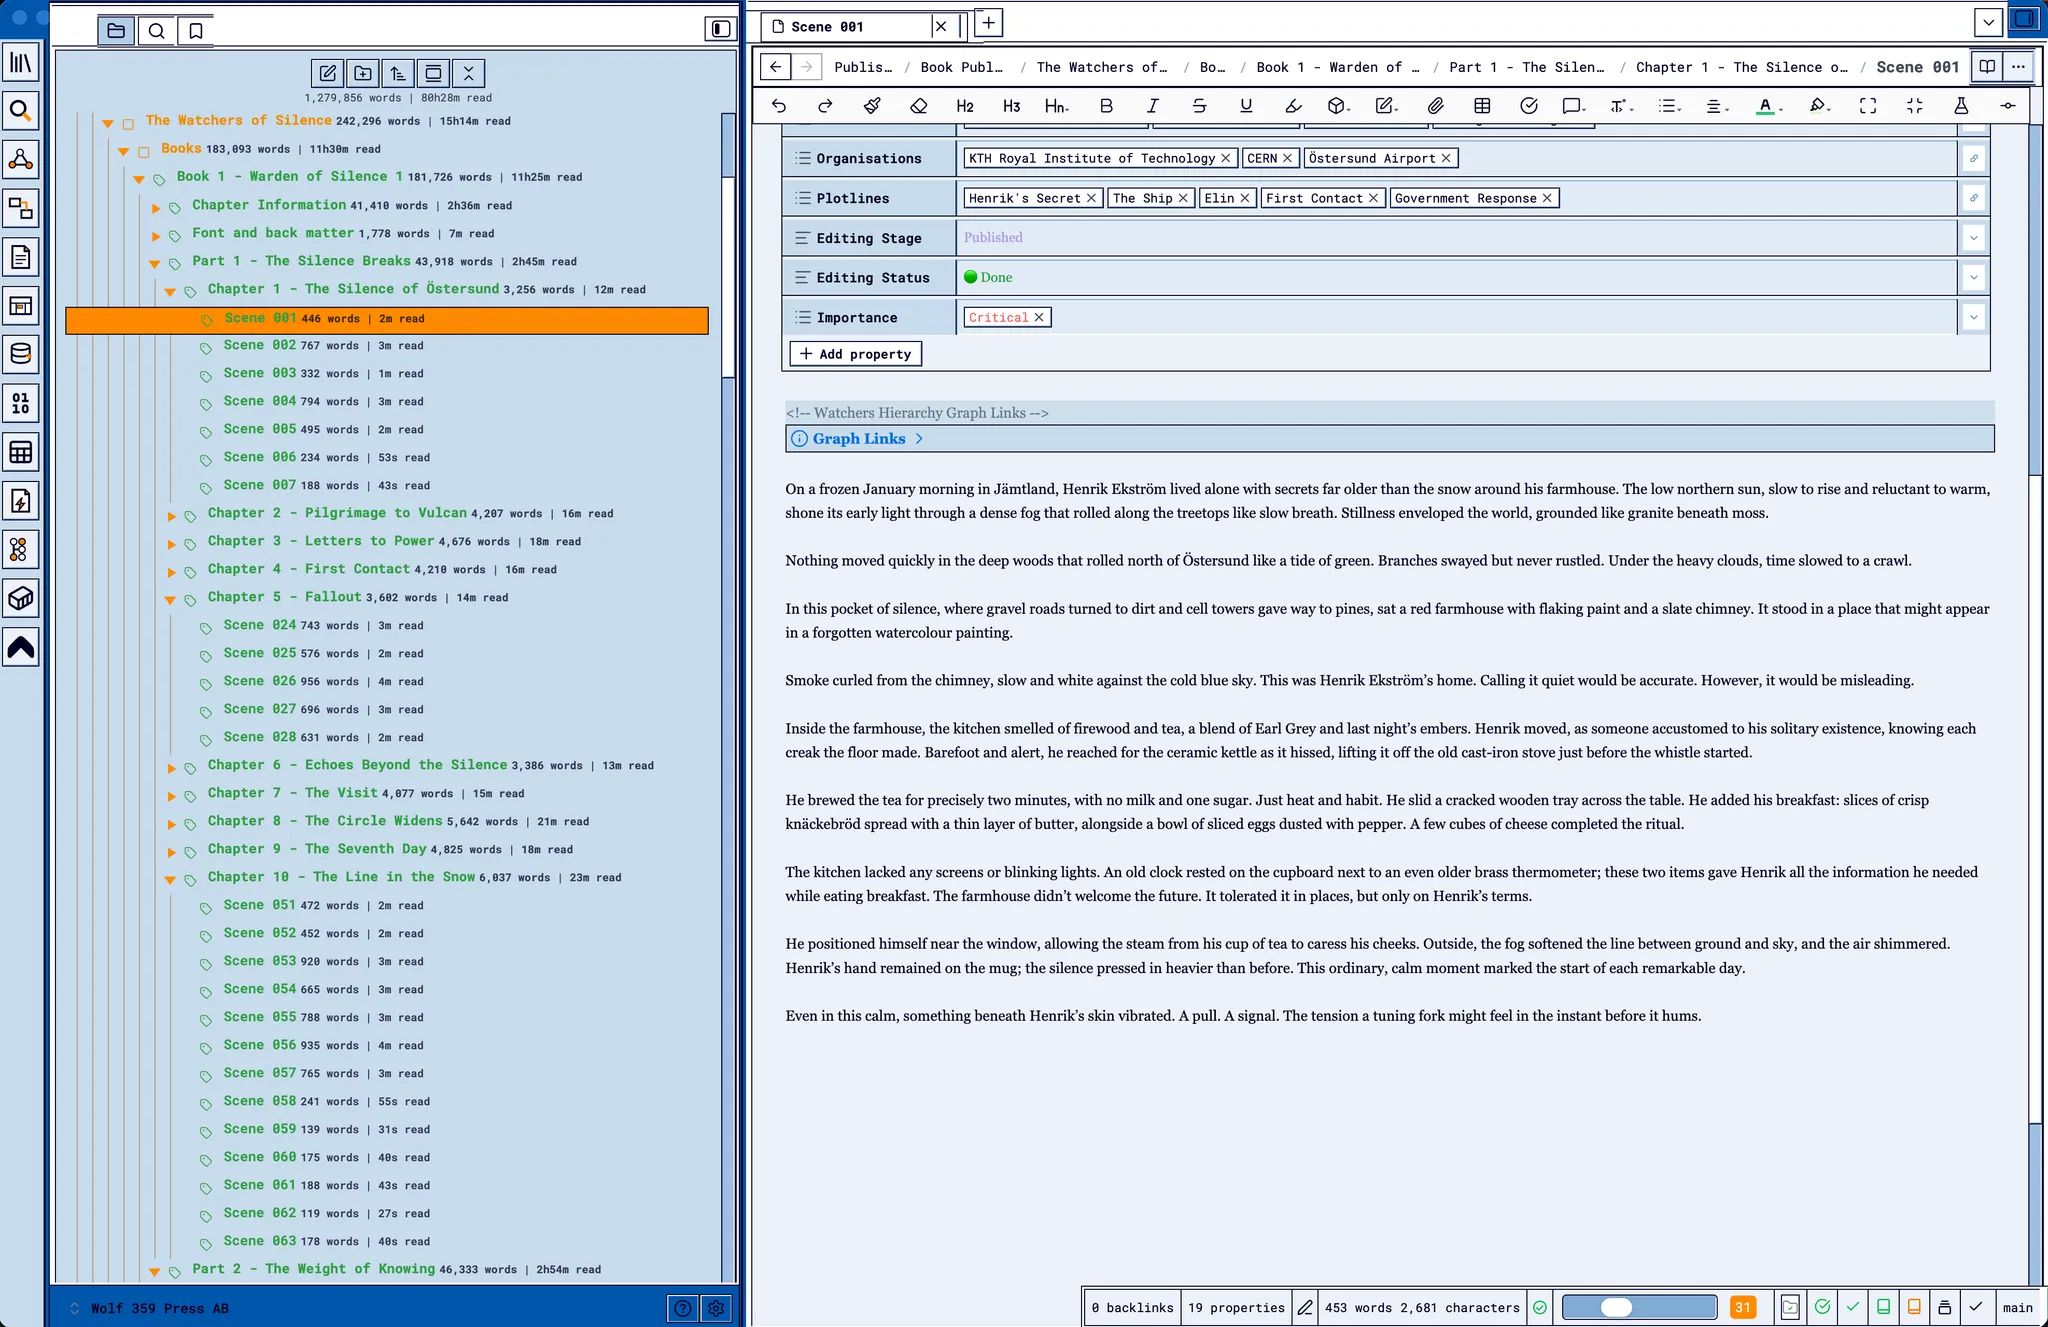Screen dimensions: 2048x1327
Task: Create new note in file explorer
Action: pos(327,73)
